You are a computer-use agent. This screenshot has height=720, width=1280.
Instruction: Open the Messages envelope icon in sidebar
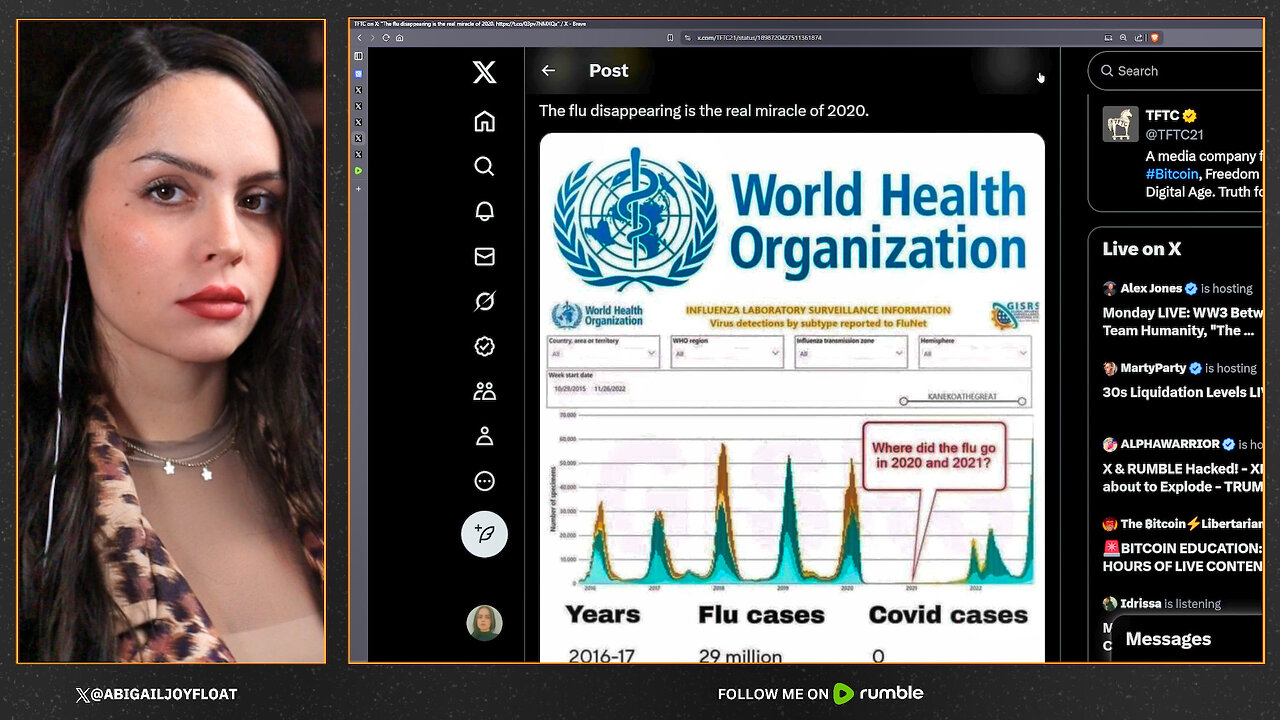point(484,256)
